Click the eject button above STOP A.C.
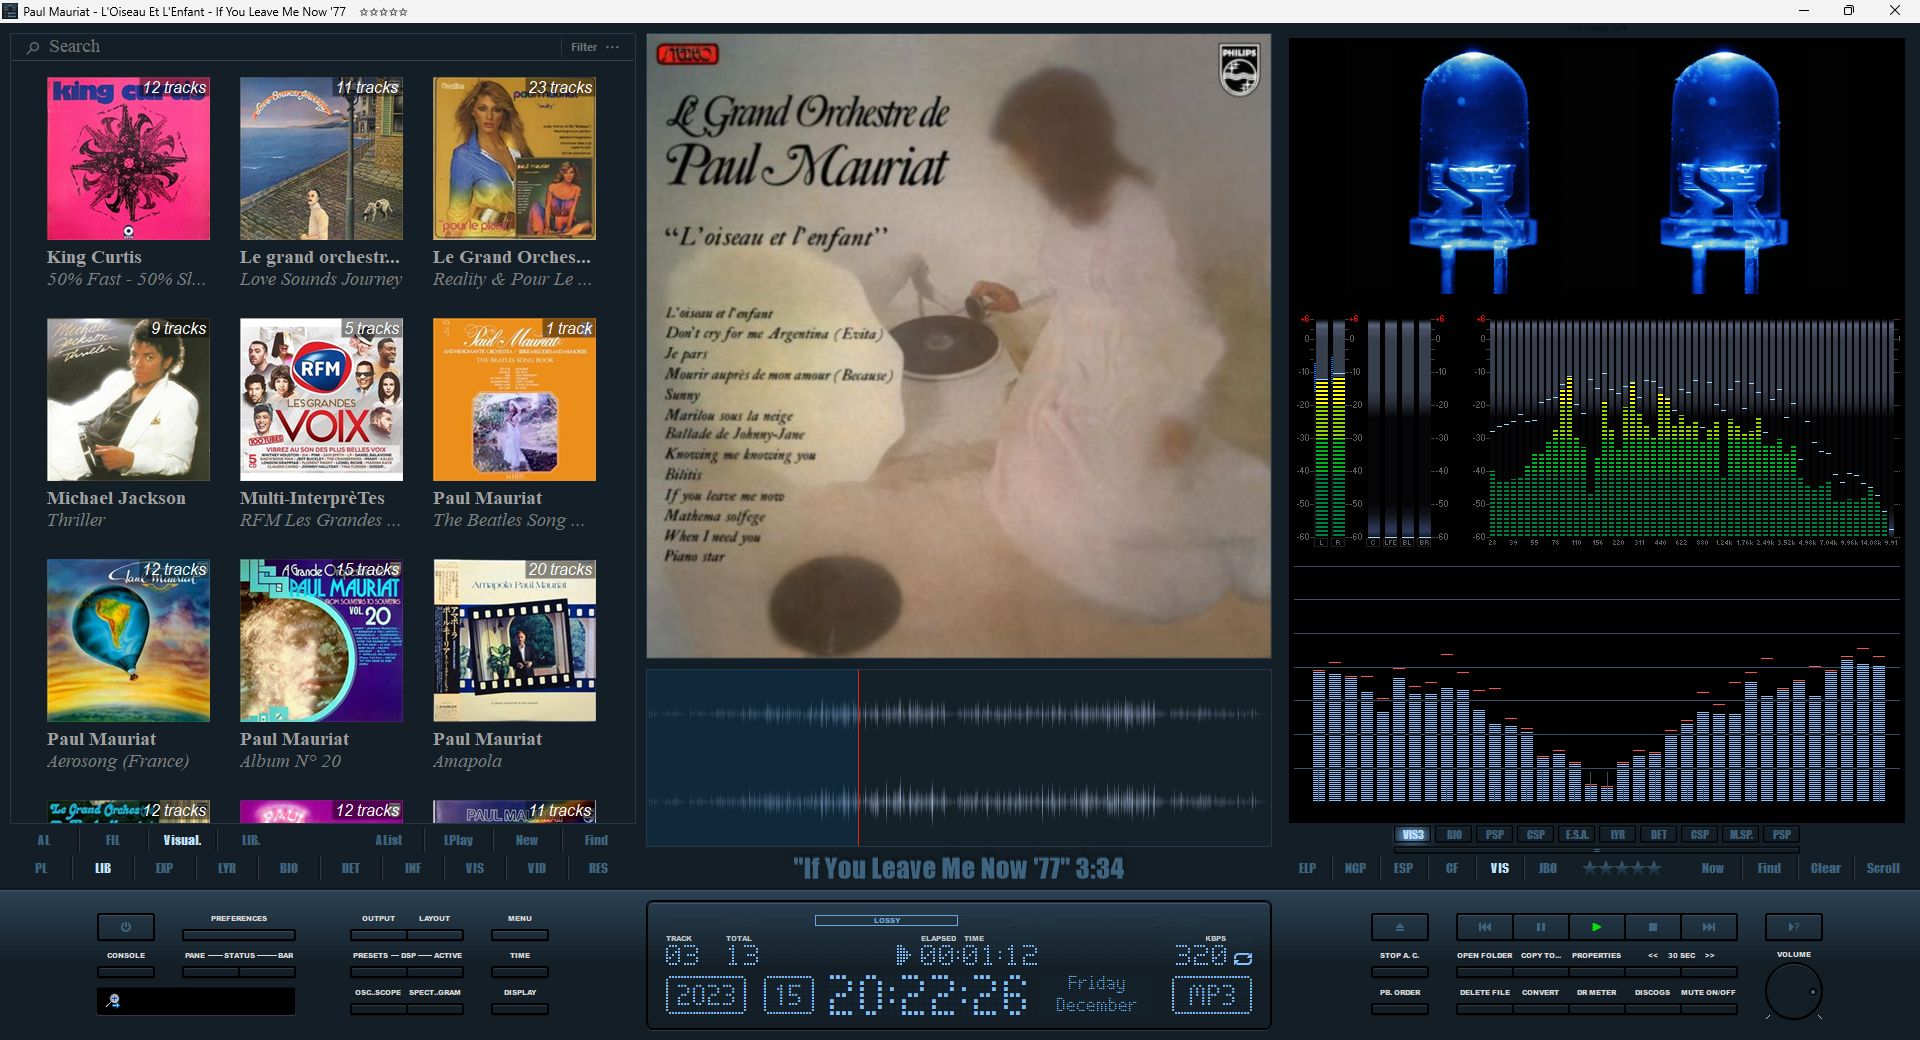 [x=1399, y=927]
